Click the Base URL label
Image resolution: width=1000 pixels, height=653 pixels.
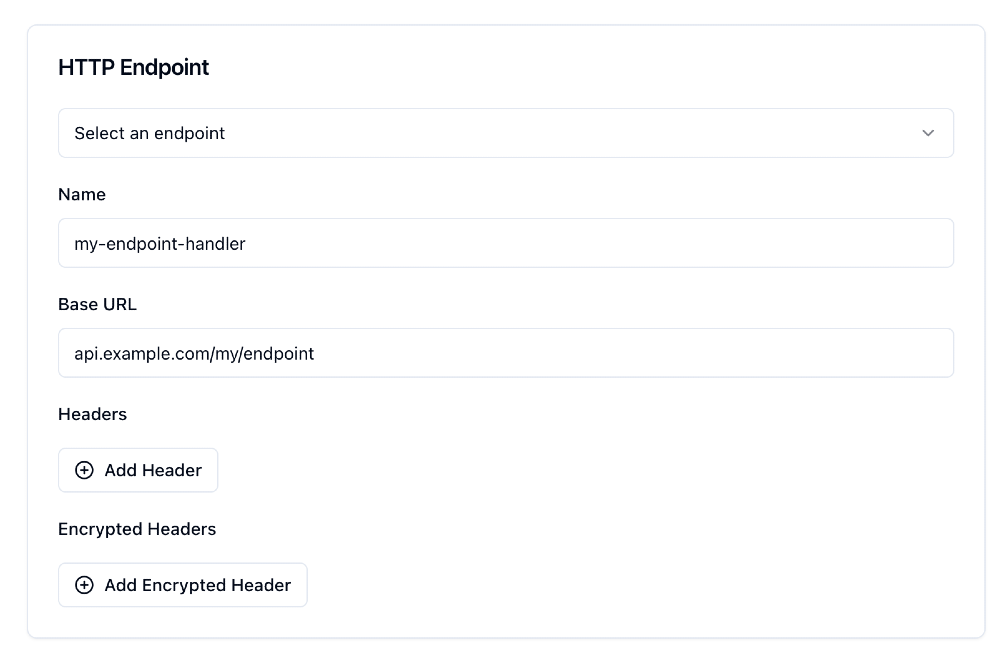point(97,304)
